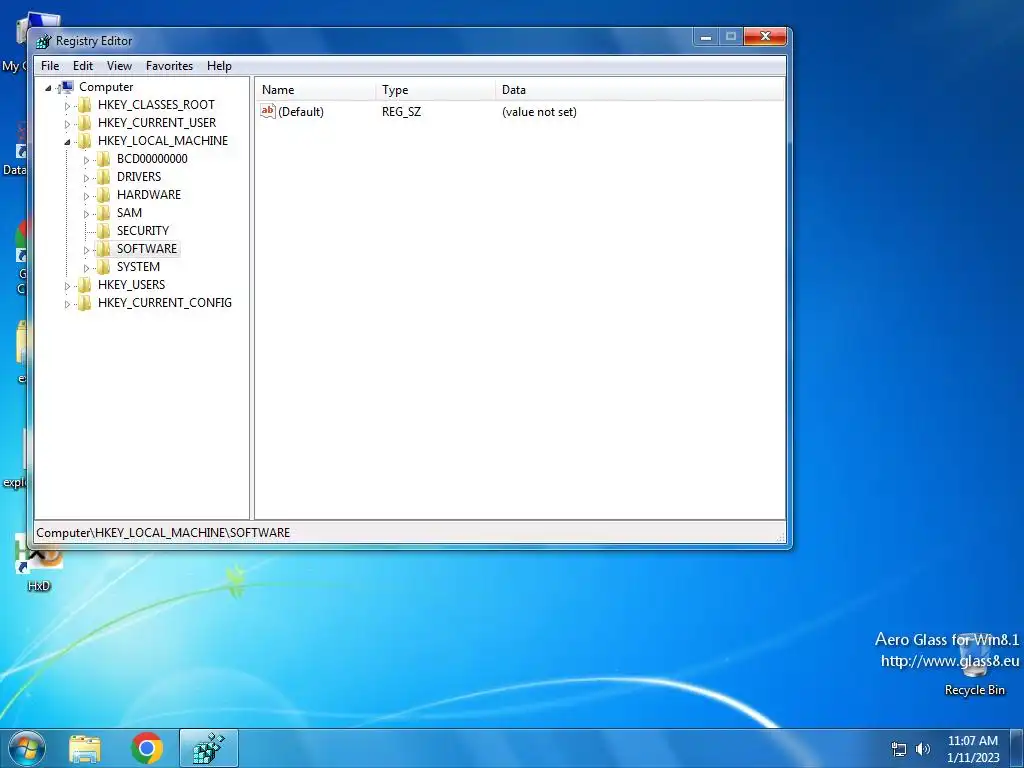This screenshot has height=768, width=1024.
Task: Click the REG_SZ type cell
Action: (x=402, y=112)
